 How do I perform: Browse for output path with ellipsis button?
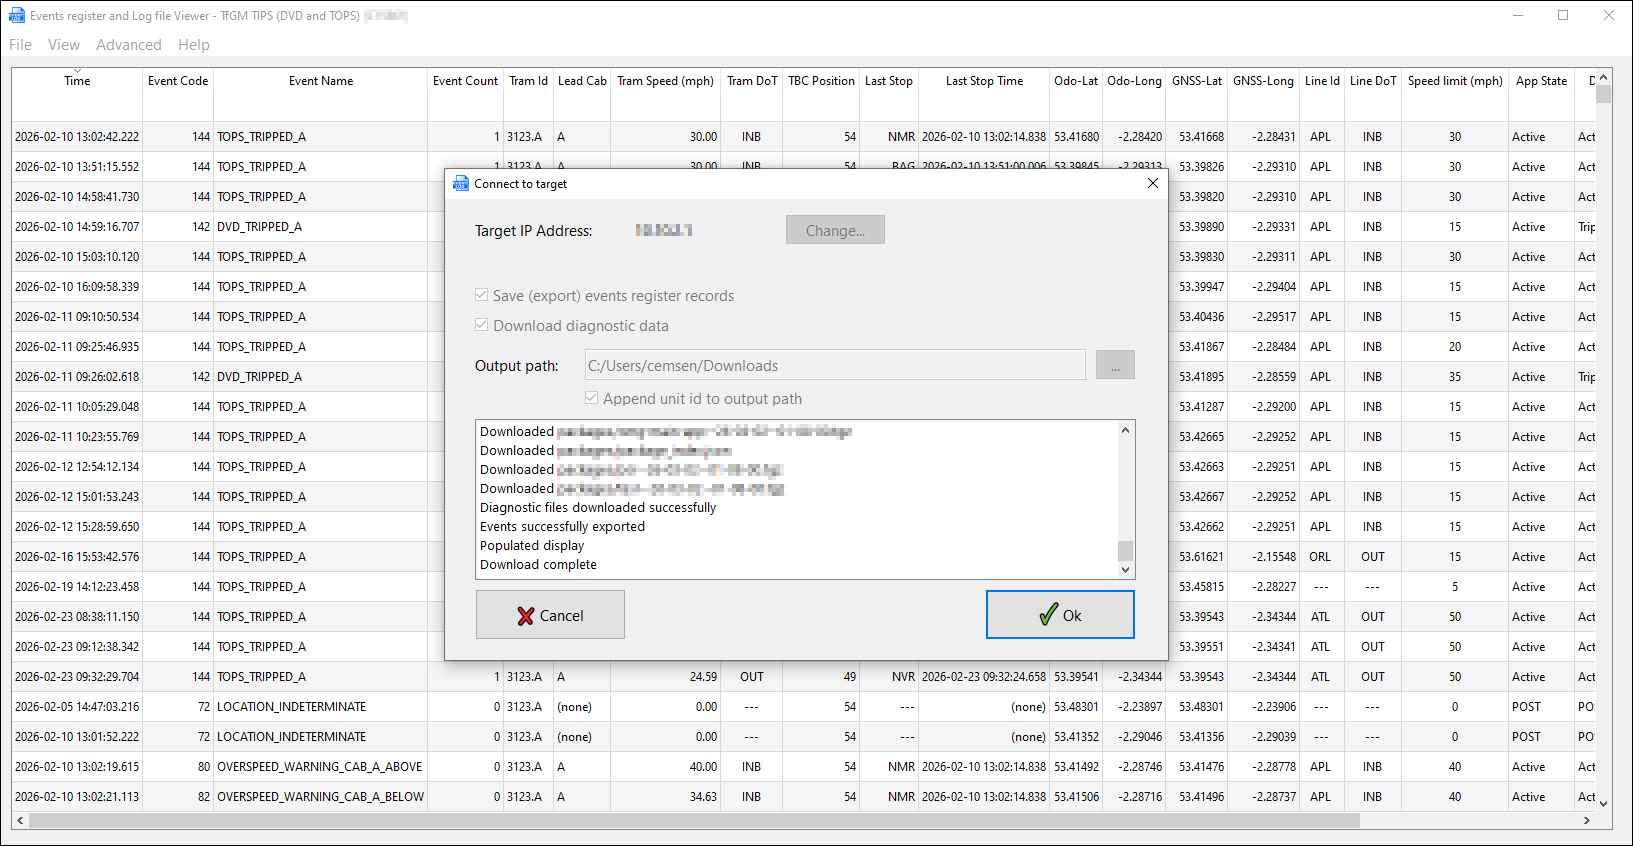1115,366
